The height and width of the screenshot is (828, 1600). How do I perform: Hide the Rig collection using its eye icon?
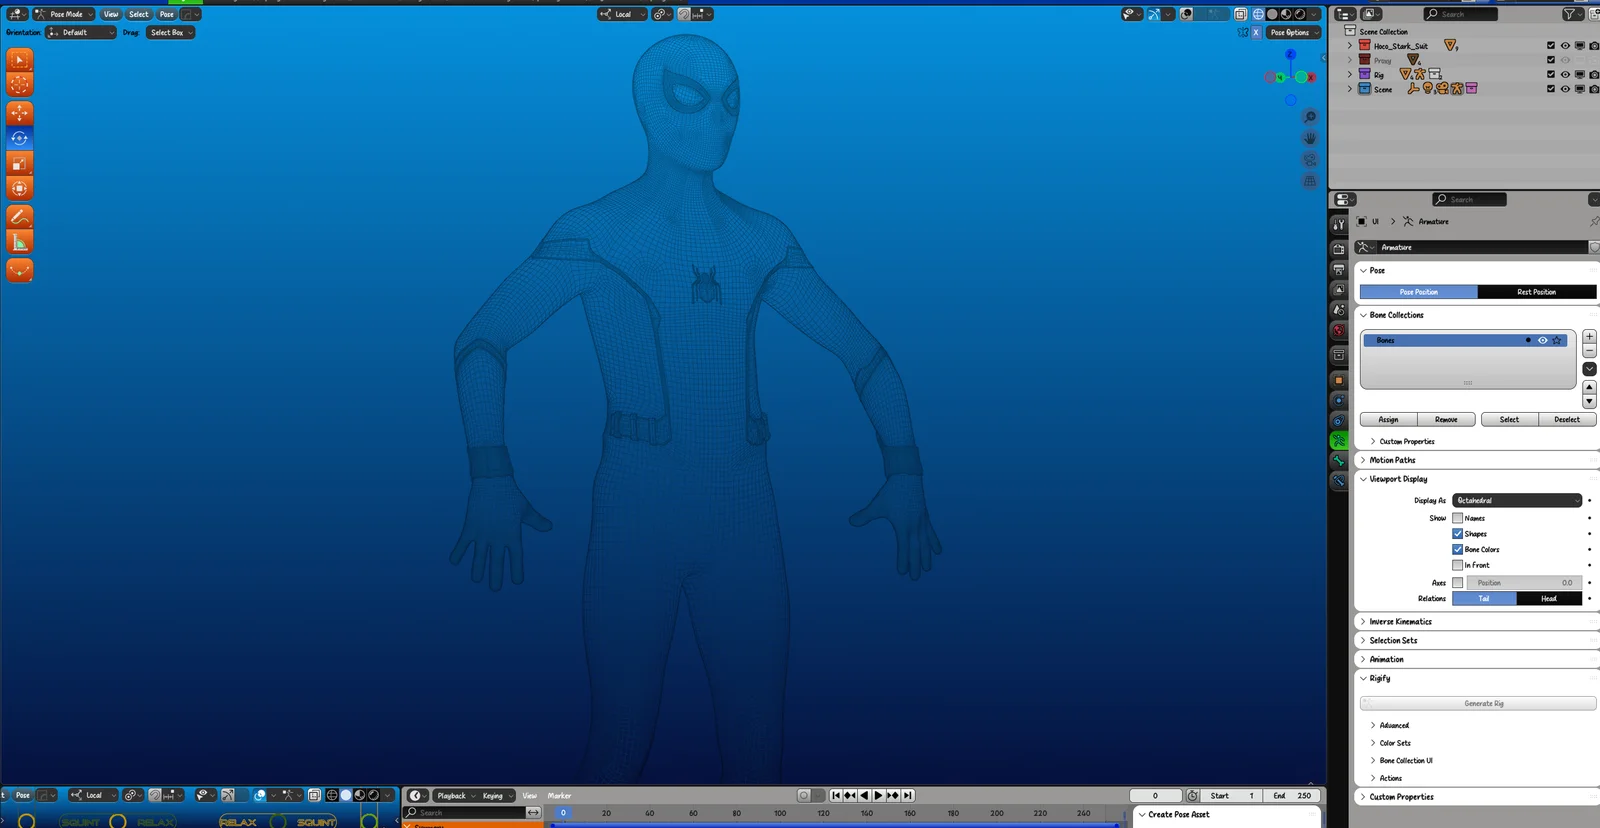1565,74
